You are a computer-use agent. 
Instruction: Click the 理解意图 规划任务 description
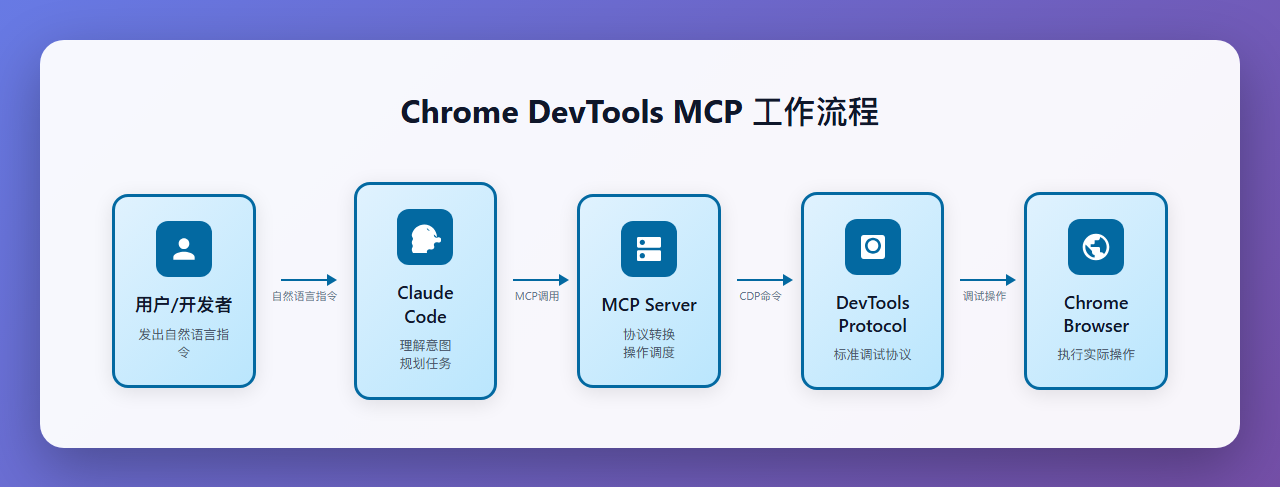(x=425, y=354)
